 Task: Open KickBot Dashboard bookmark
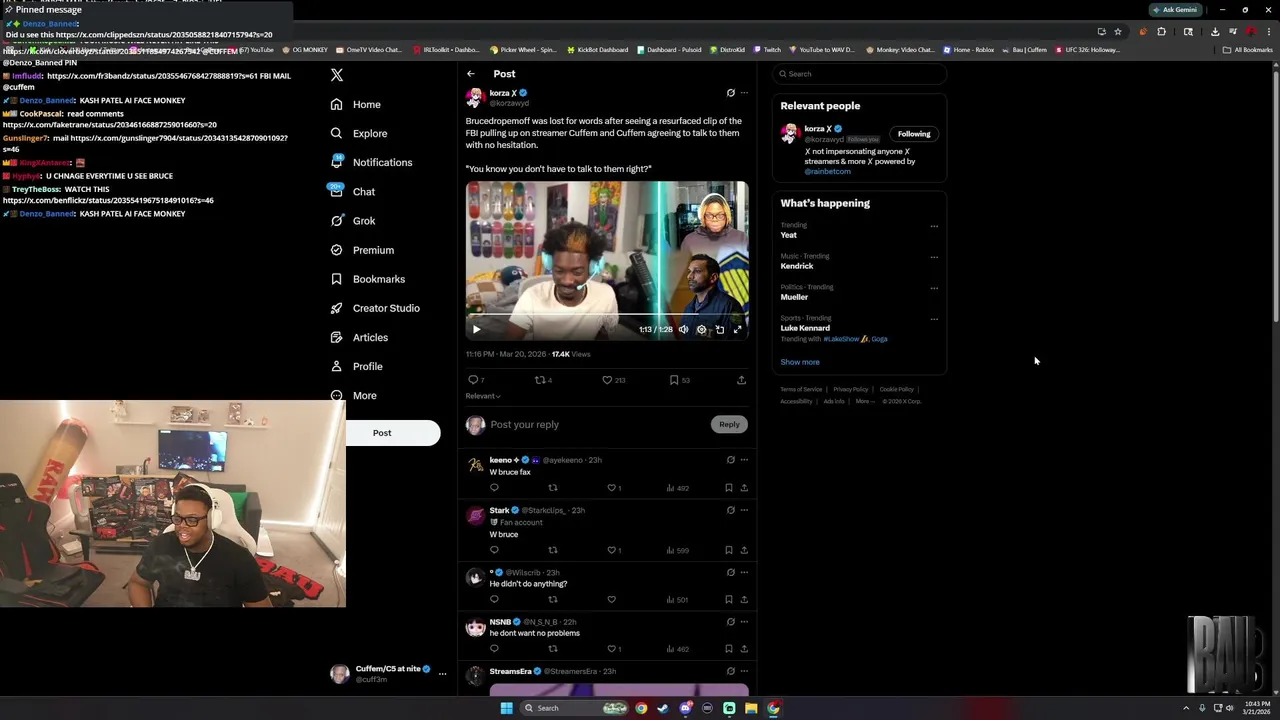tap(598, 50)
